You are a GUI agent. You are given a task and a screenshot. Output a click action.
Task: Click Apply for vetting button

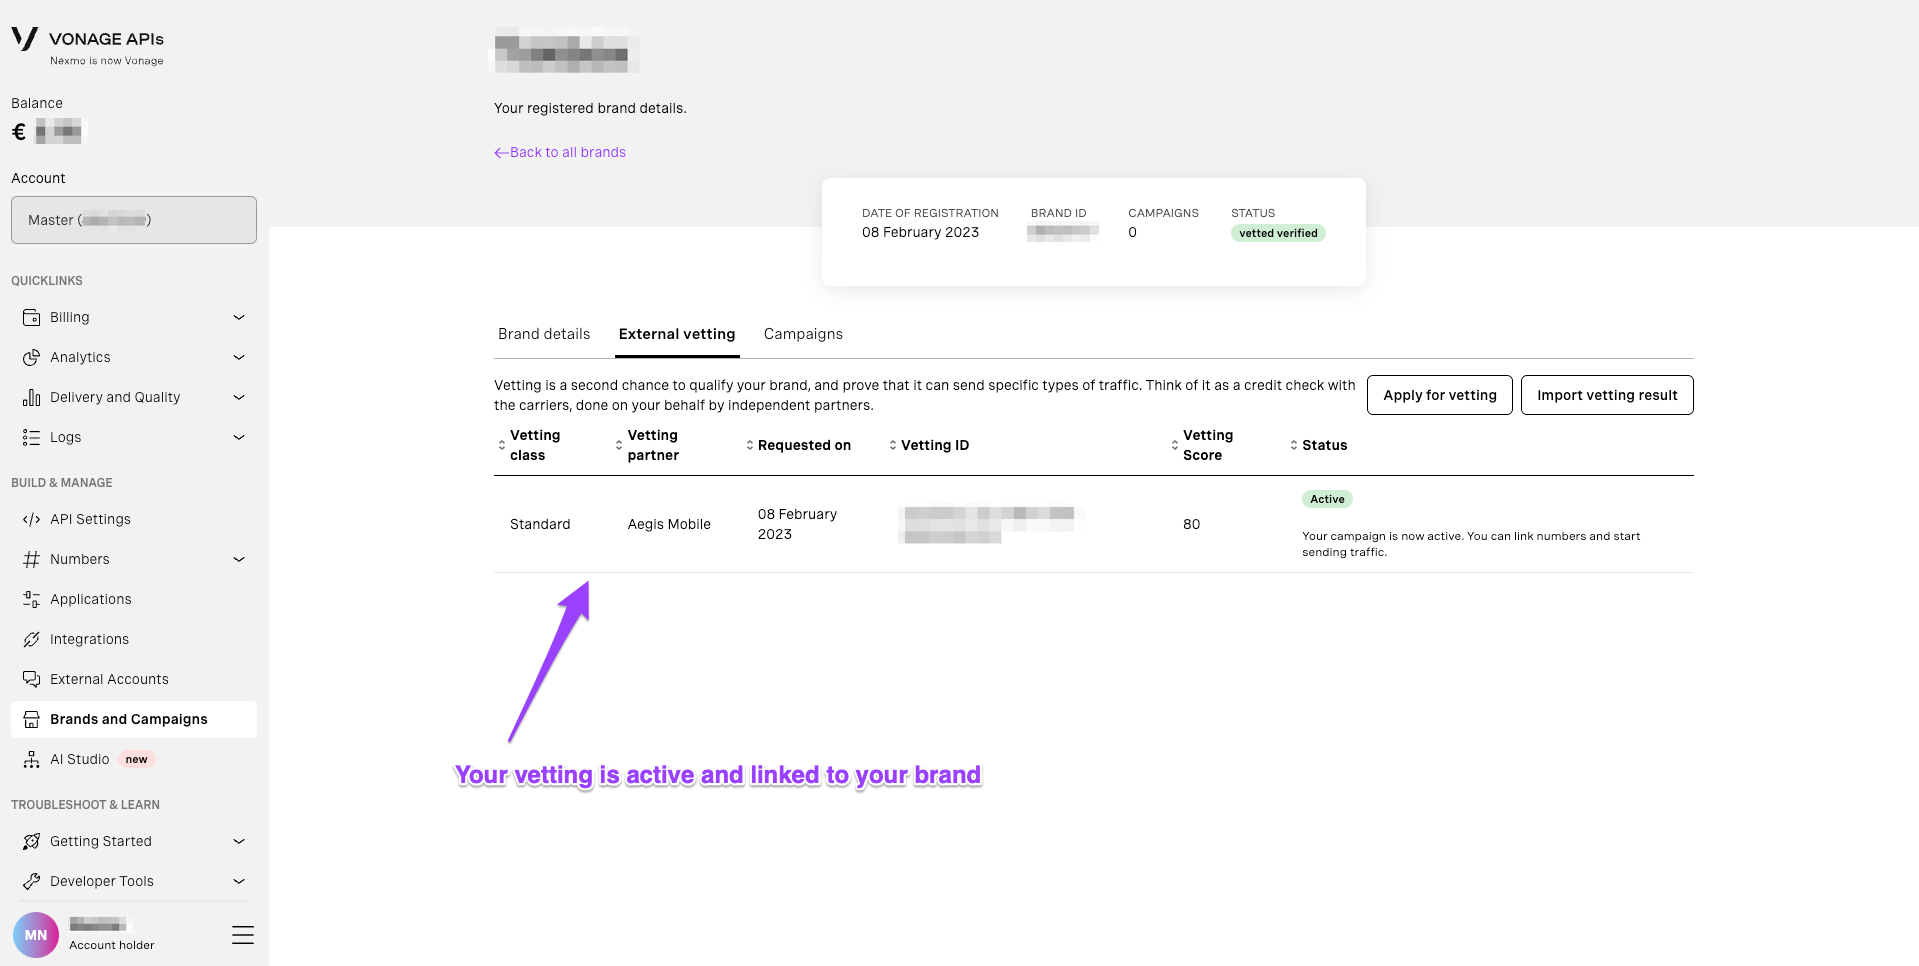click(1440, 395)
